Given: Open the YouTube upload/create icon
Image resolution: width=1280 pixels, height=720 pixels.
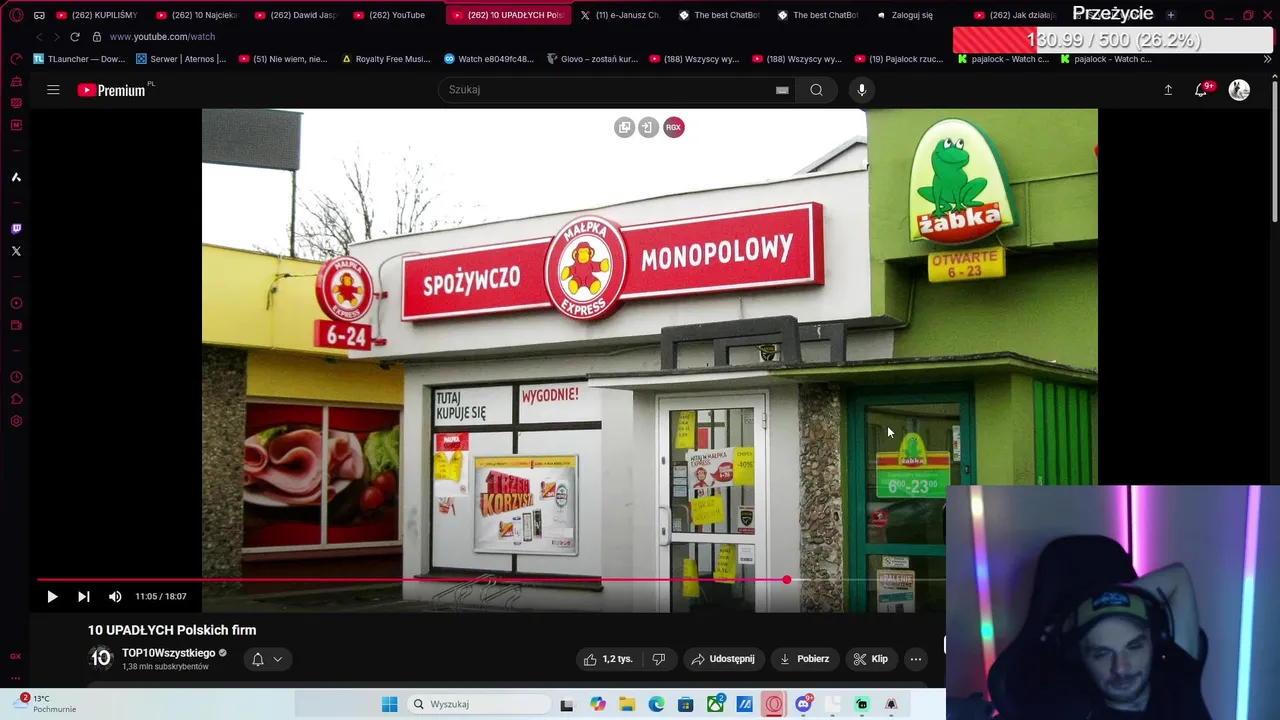Looking at the screenshot, I should (1168, 90).
